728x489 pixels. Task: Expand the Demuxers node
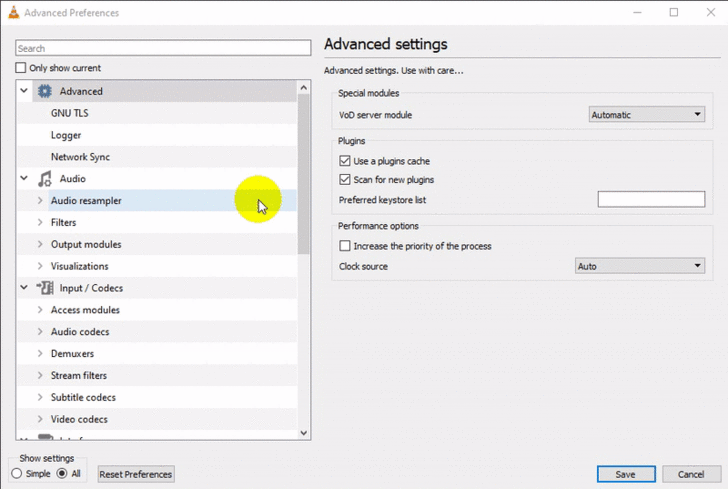(40, 353)
